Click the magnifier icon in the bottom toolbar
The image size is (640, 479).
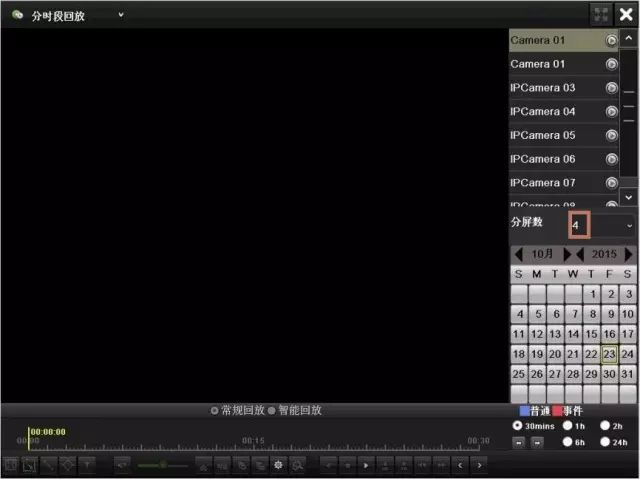[297, 465]
